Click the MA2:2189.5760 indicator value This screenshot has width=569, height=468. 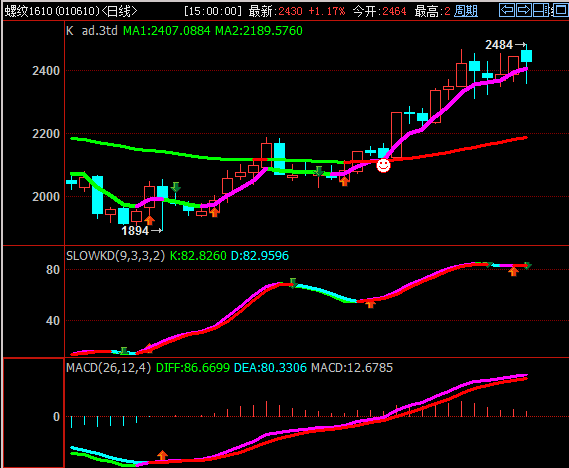point(259,31)
